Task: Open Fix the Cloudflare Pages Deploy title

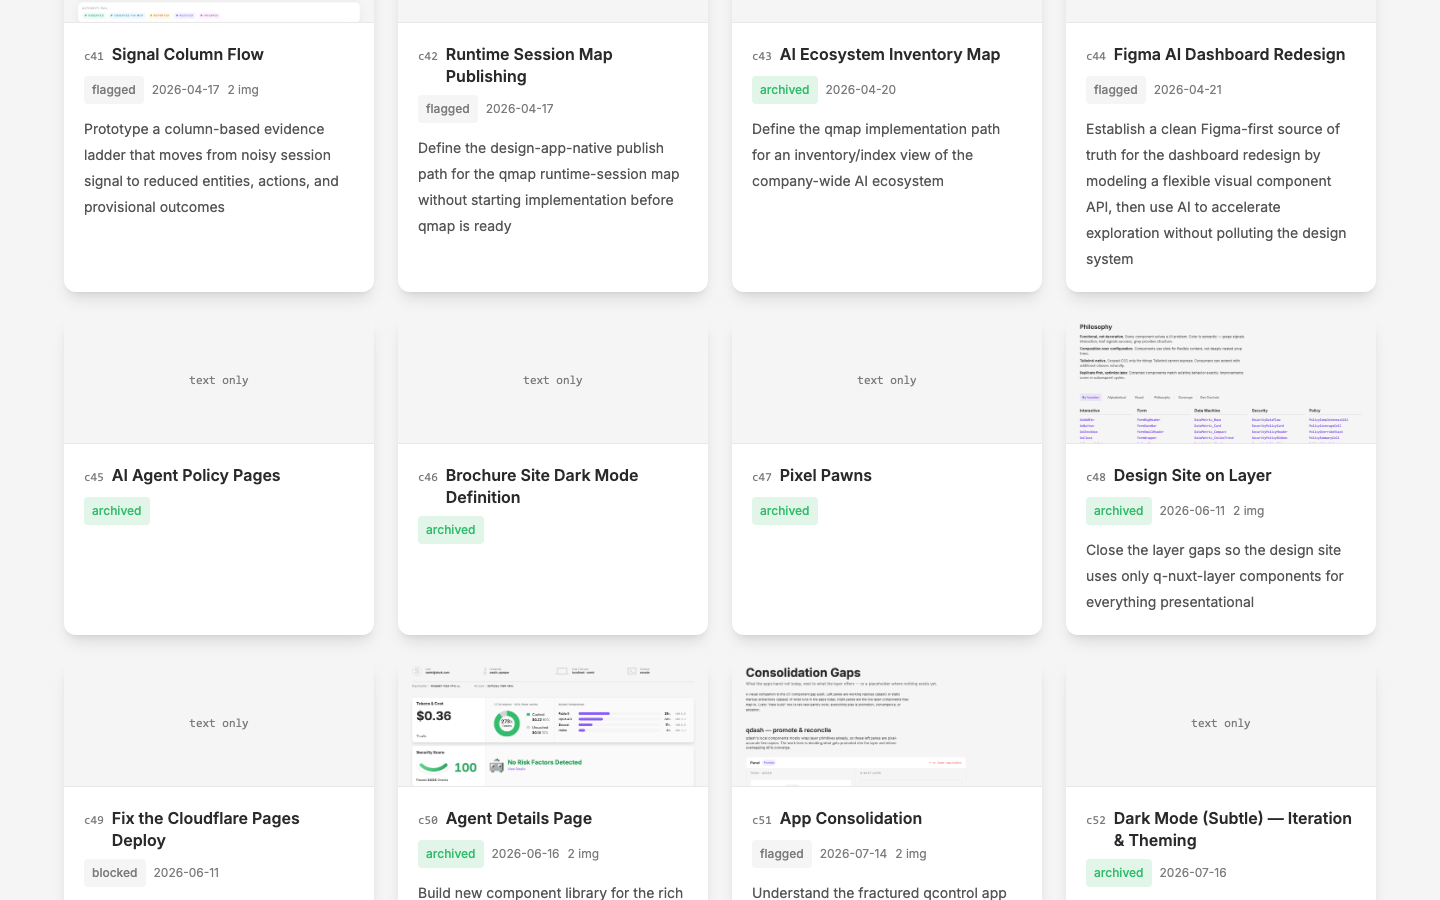Action: (x=206, y=829)
